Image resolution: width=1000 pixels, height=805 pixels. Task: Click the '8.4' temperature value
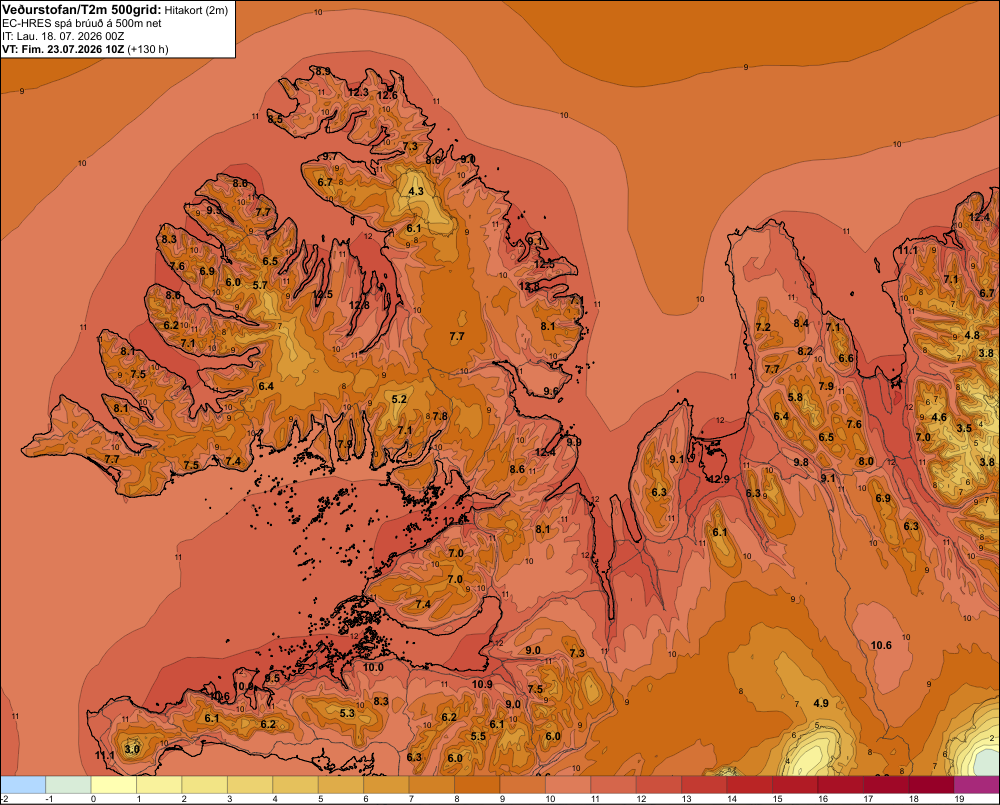pyautogui.click(x=801, y=323)
